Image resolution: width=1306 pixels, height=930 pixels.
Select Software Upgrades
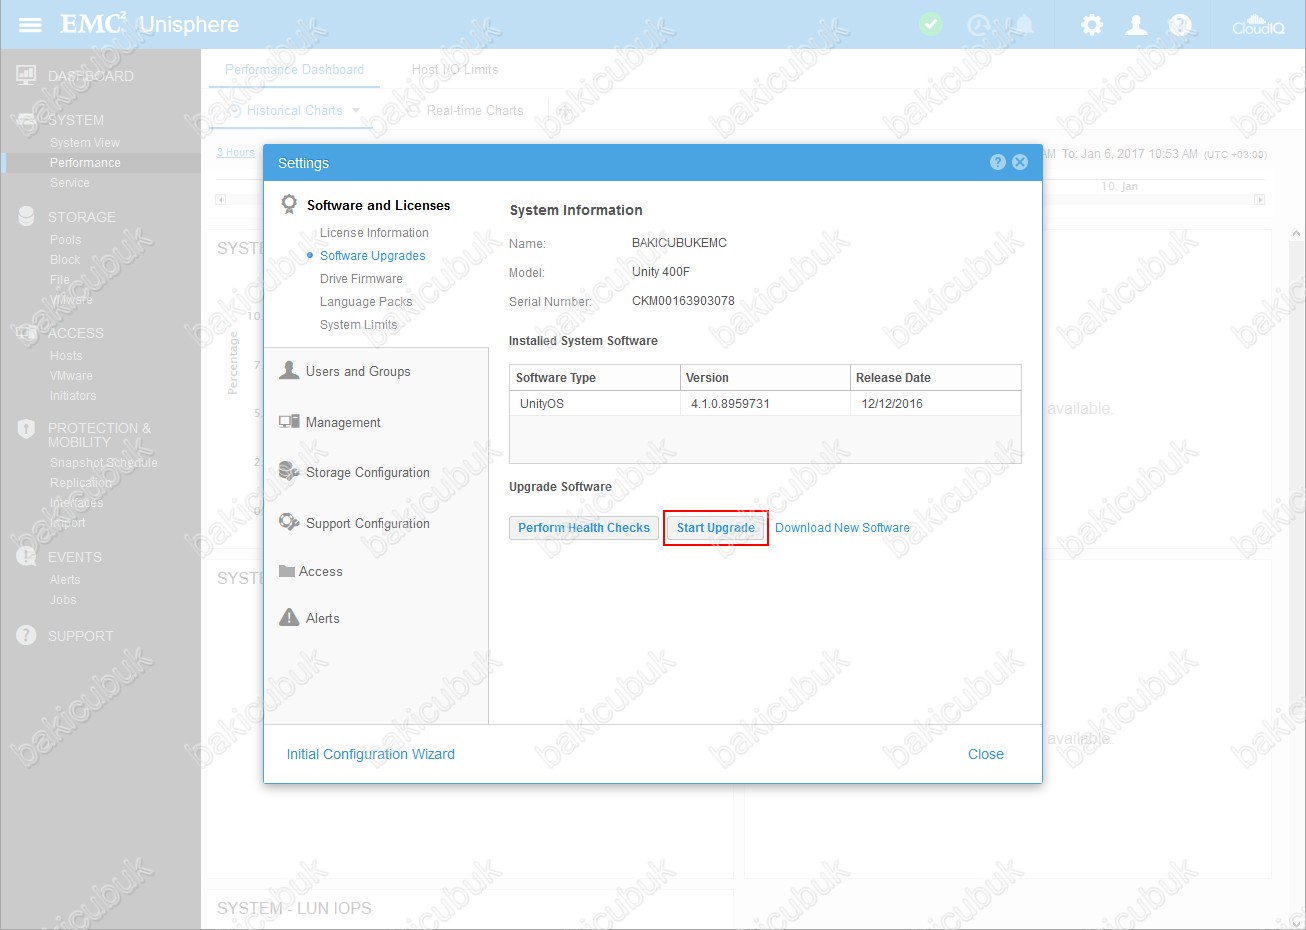[x=372, y=256]
